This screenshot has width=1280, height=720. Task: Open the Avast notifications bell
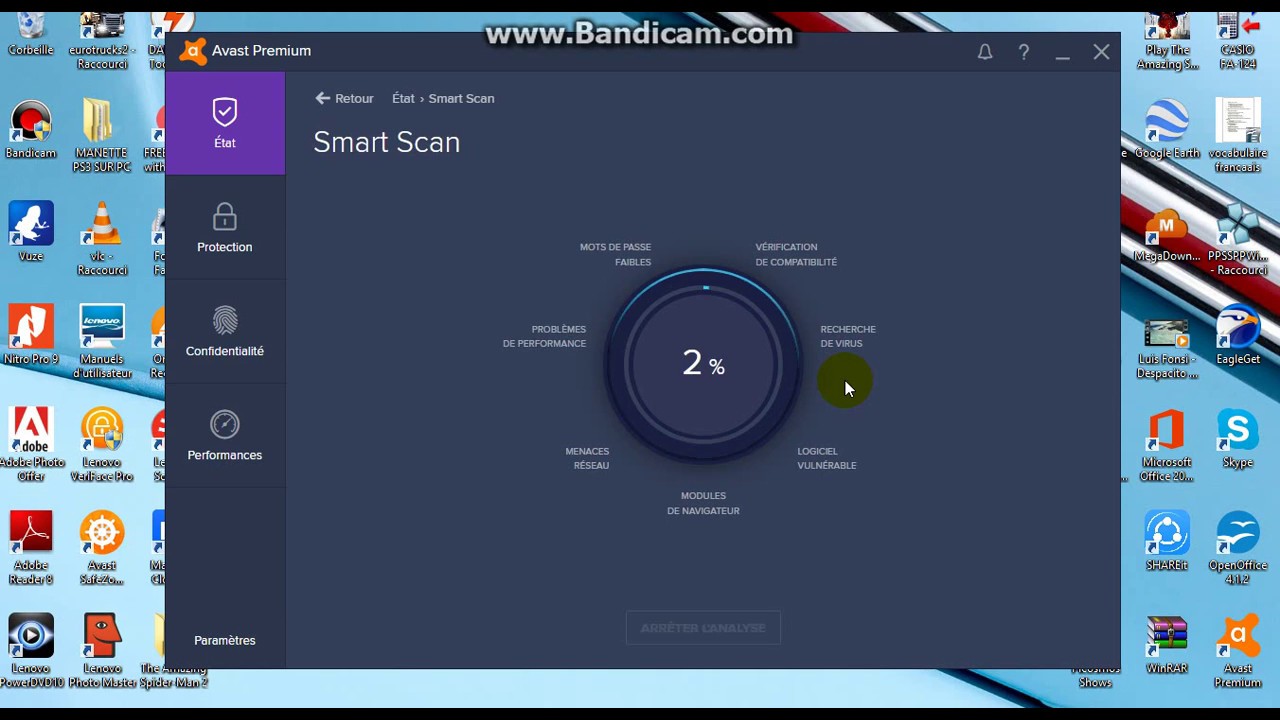pos(985,52)
